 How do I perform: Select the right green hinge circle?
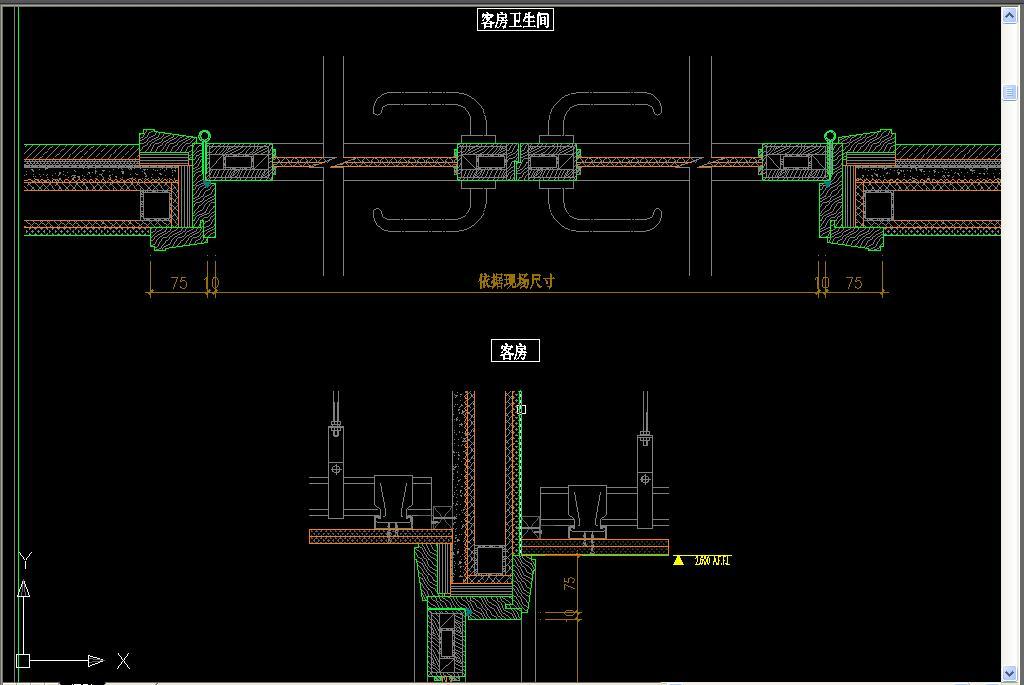pyautogui.click(x=829, y=136)
